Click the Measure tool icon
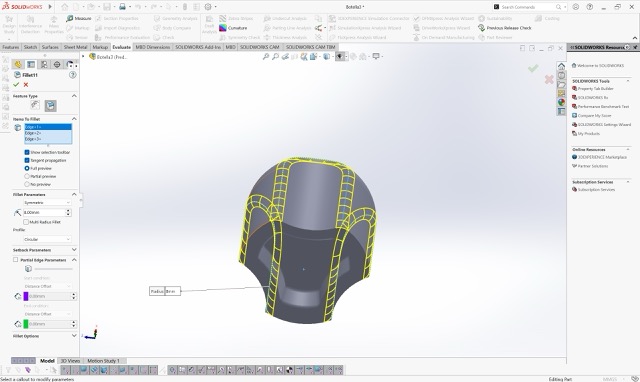 coord(70,18)
